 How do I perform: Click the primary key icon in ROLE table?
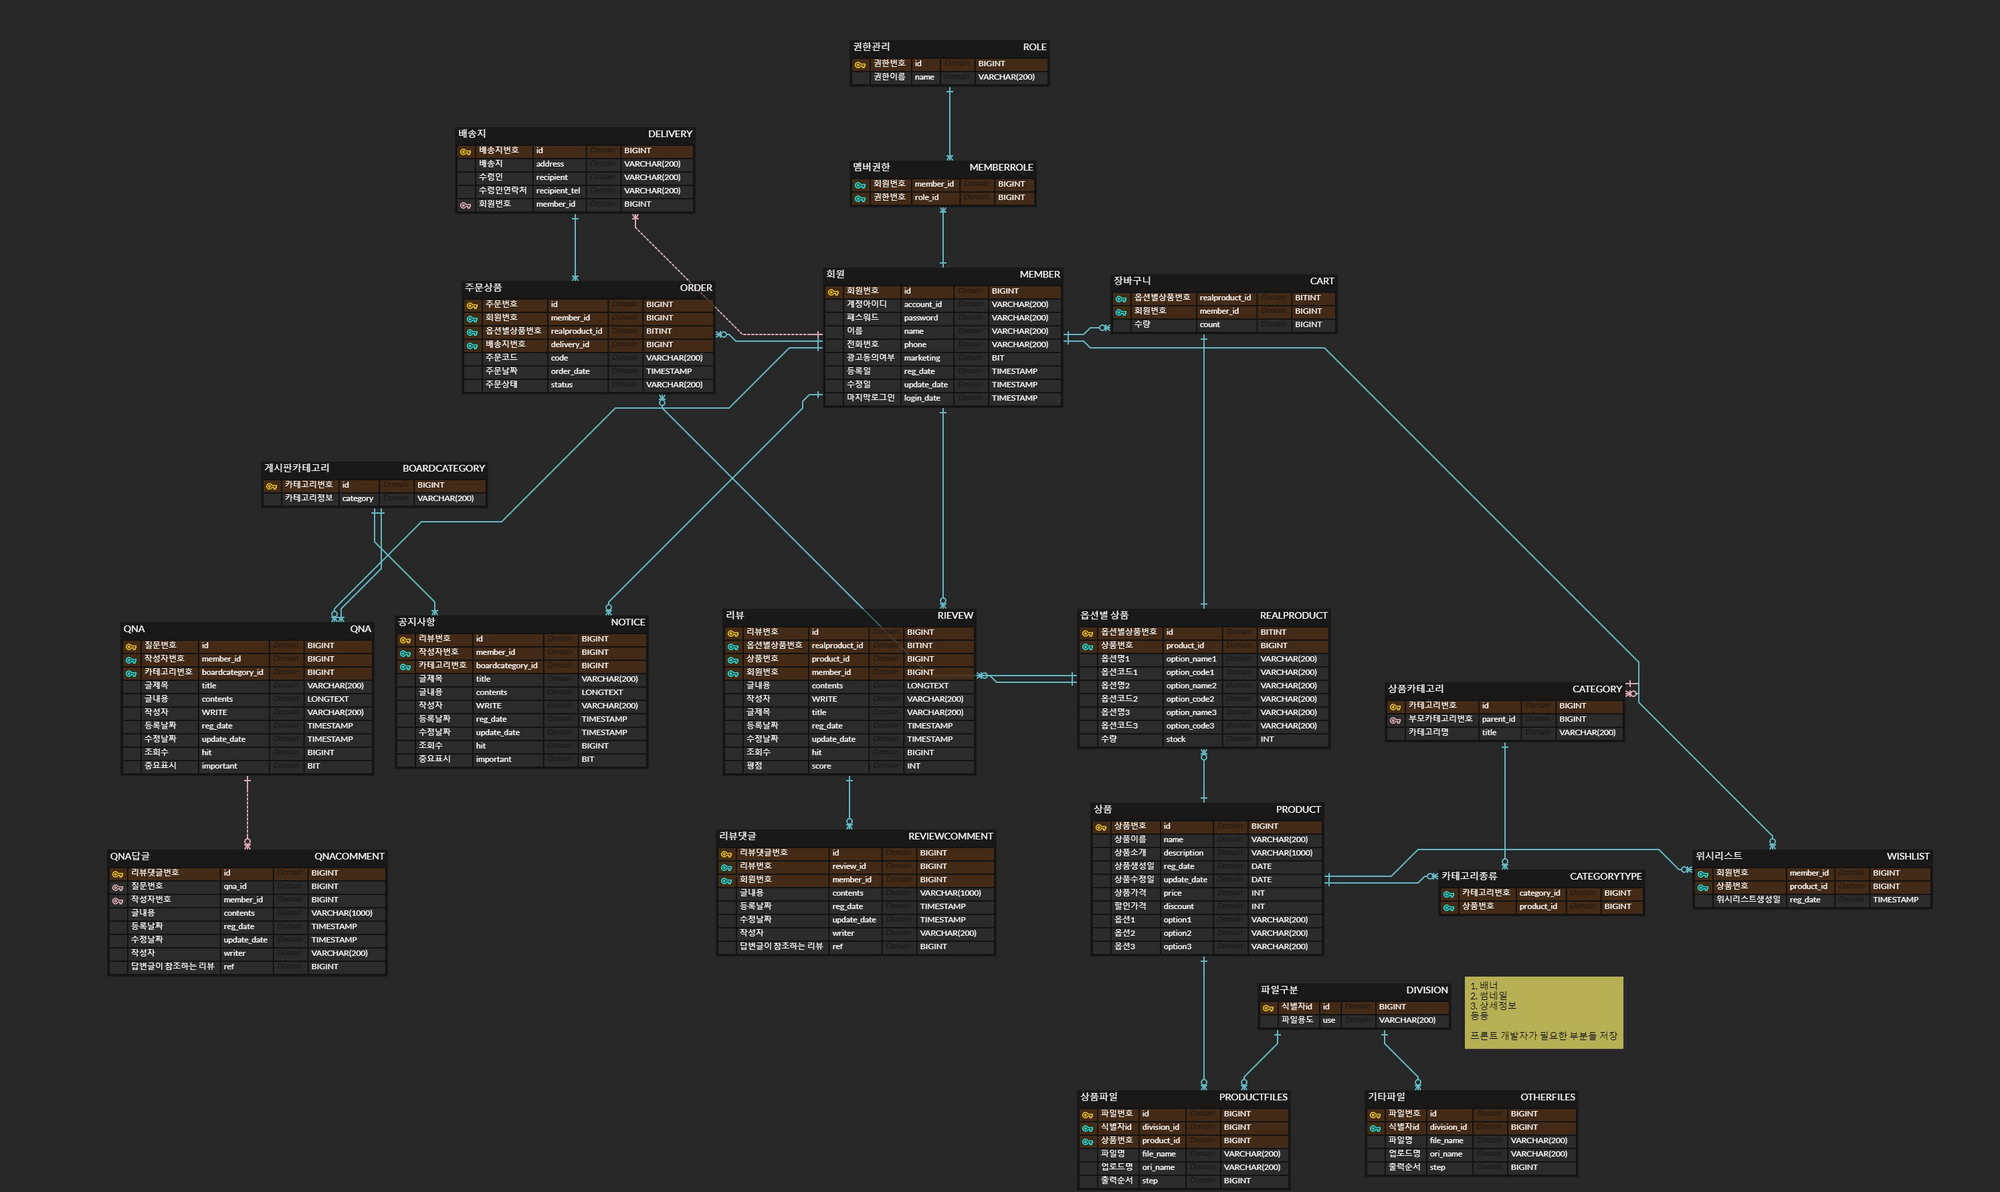(860, 65)
